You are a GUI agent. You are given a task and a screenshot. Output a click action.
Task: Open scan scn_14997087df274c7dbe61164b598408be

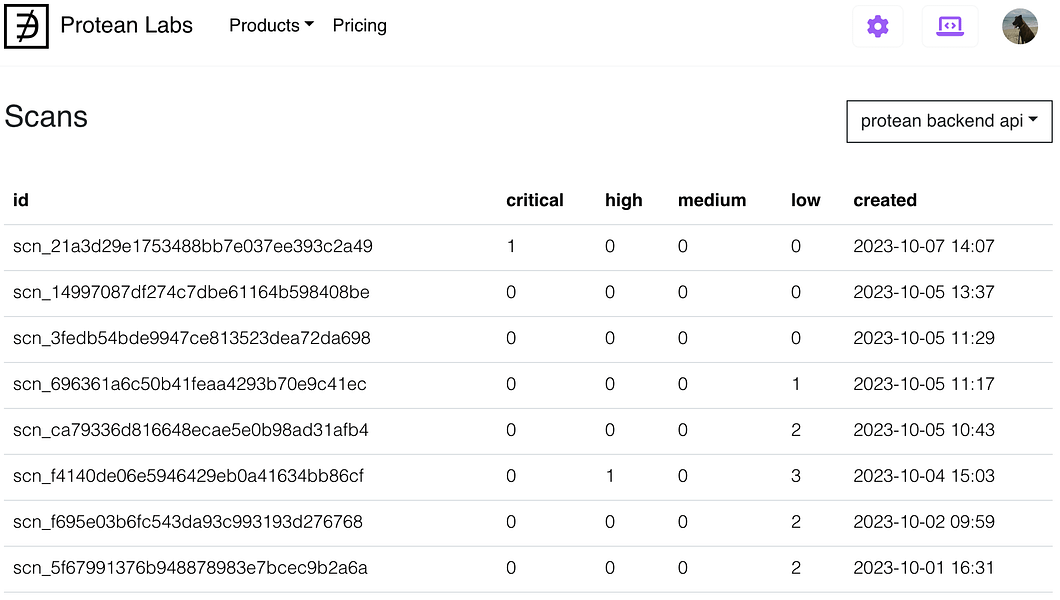point(191,292)
